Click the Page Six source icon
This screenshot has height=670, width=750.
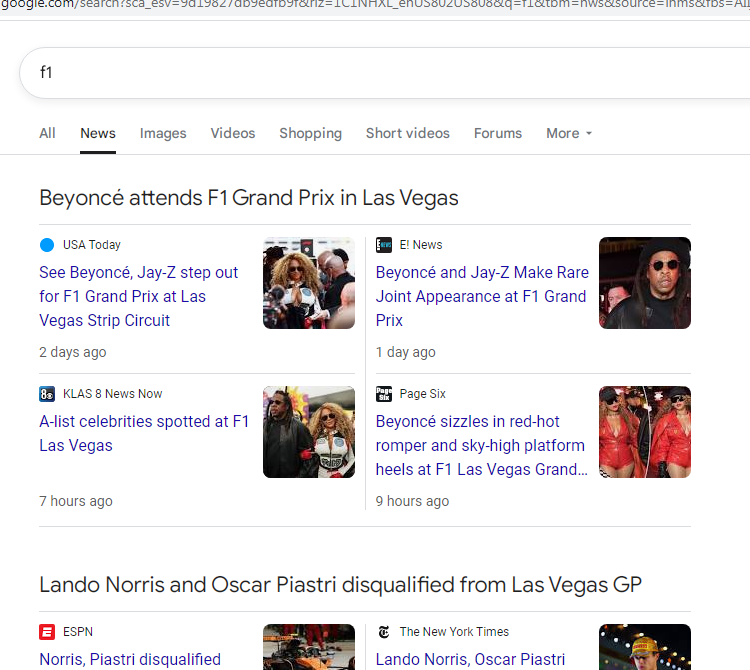point(384,394)
